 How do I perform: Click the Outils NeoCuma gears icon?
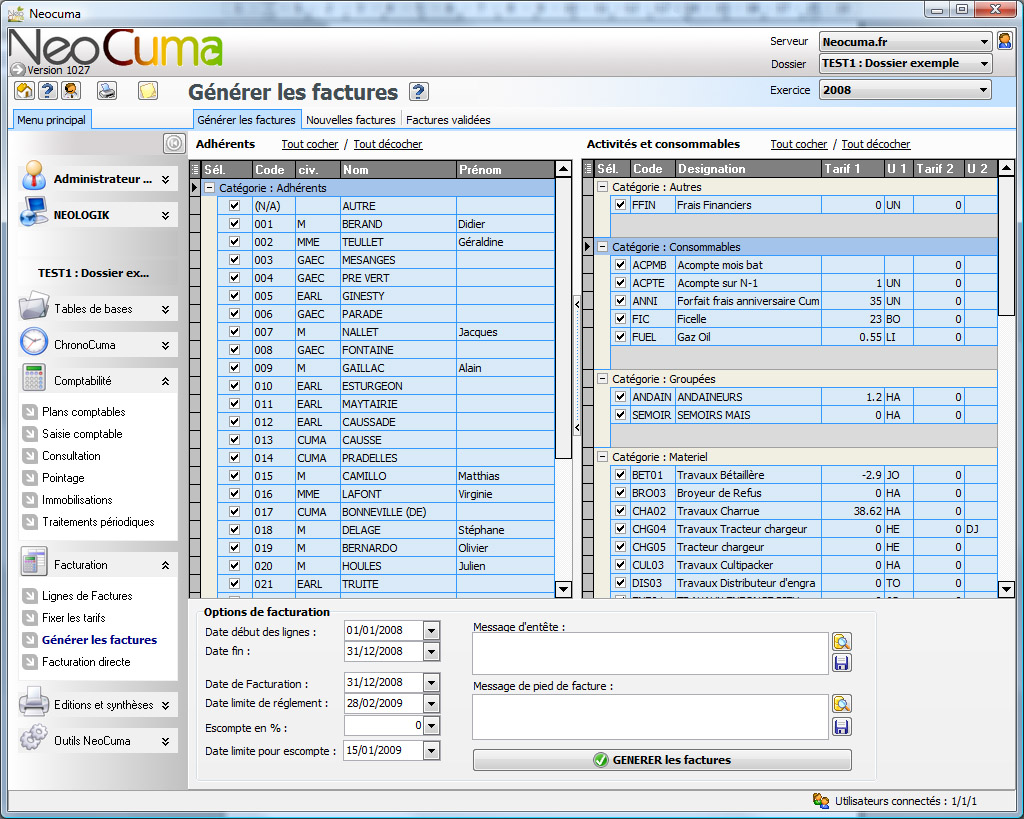point(33,737)
